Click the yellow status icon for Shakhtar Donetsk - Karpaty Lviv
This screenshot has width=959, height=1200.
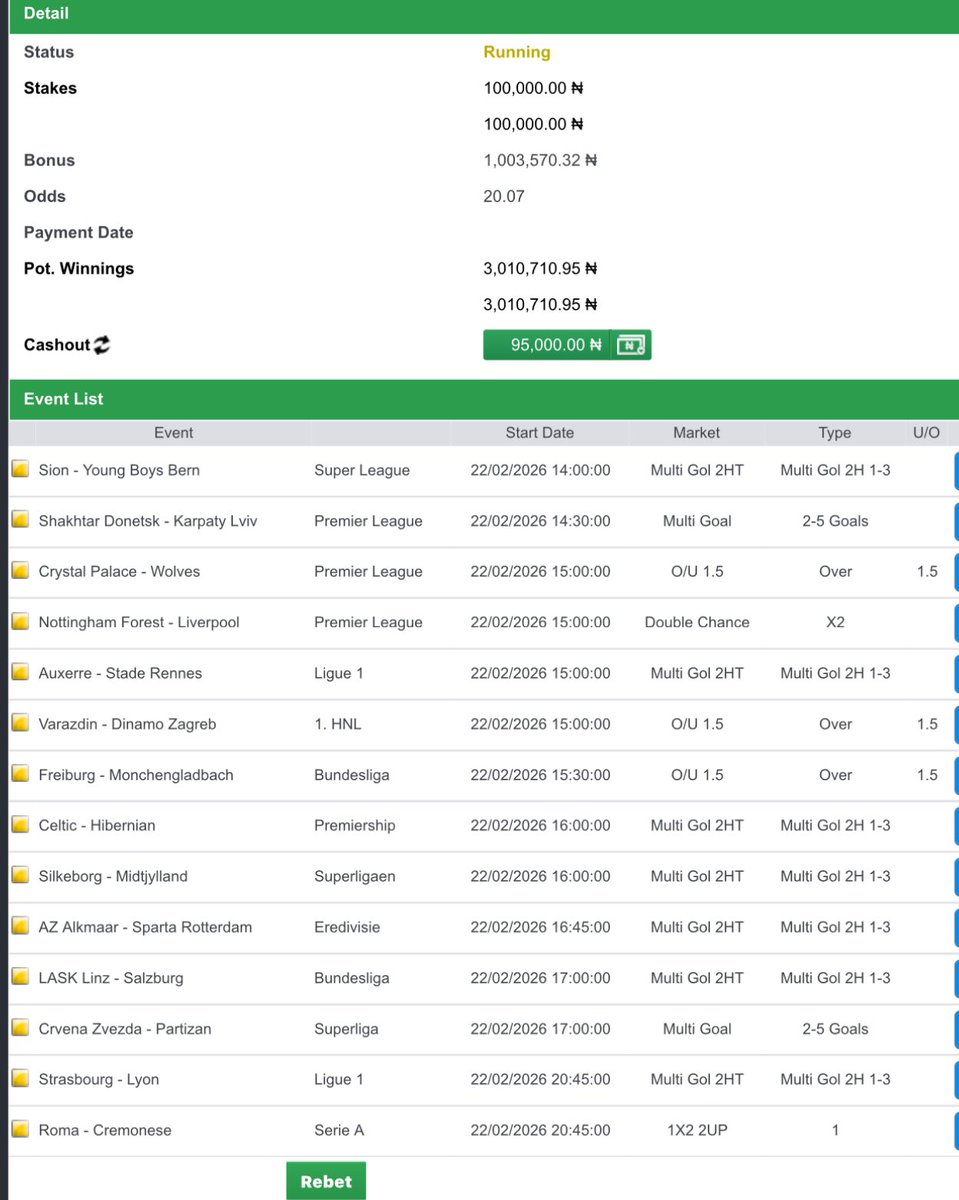point(20,520)
